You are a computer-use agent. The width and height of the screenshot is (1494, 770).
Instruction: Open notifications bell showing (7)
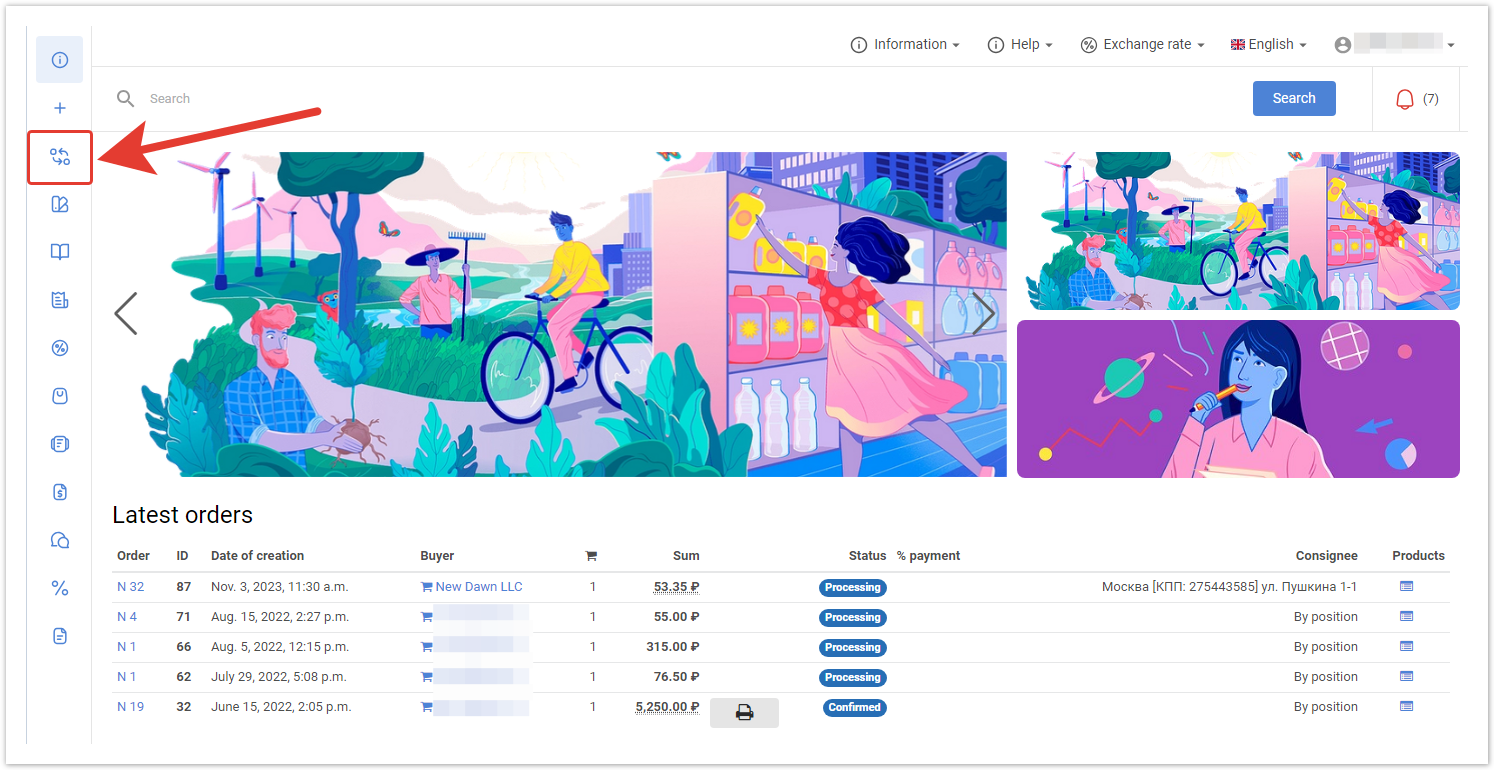coord(1417,99)
